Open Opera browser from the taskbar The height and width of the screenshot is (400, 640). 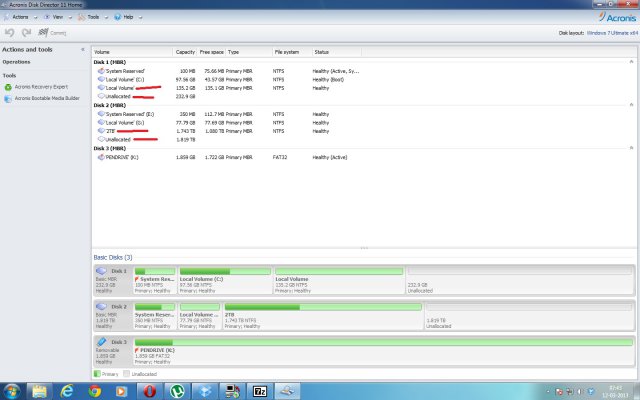pyautogui.click(x=149, y=391)
